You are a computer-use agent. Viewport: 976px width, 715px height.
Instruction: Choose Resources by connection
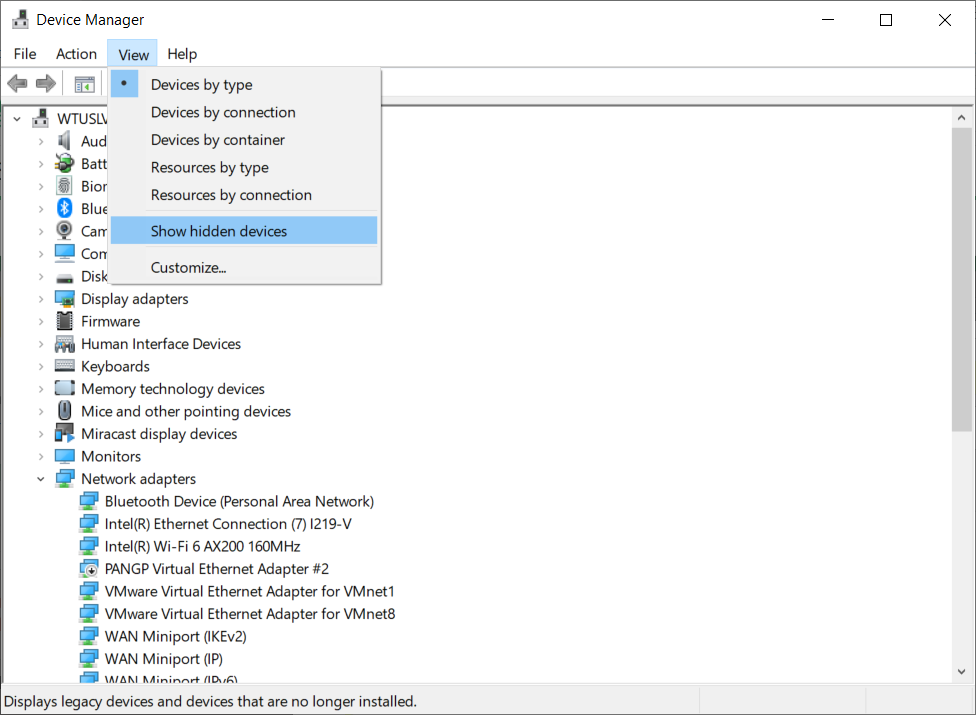(244, 195)
